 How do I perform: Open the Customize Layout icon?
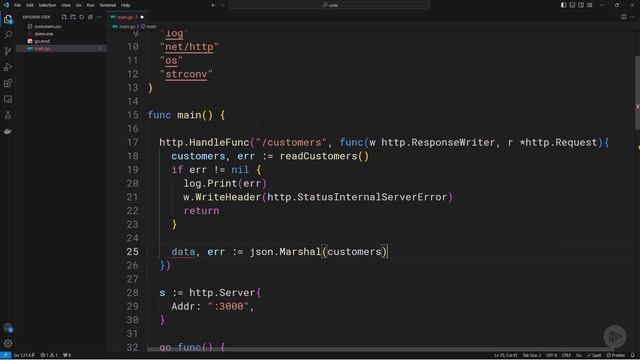[590, 5]
